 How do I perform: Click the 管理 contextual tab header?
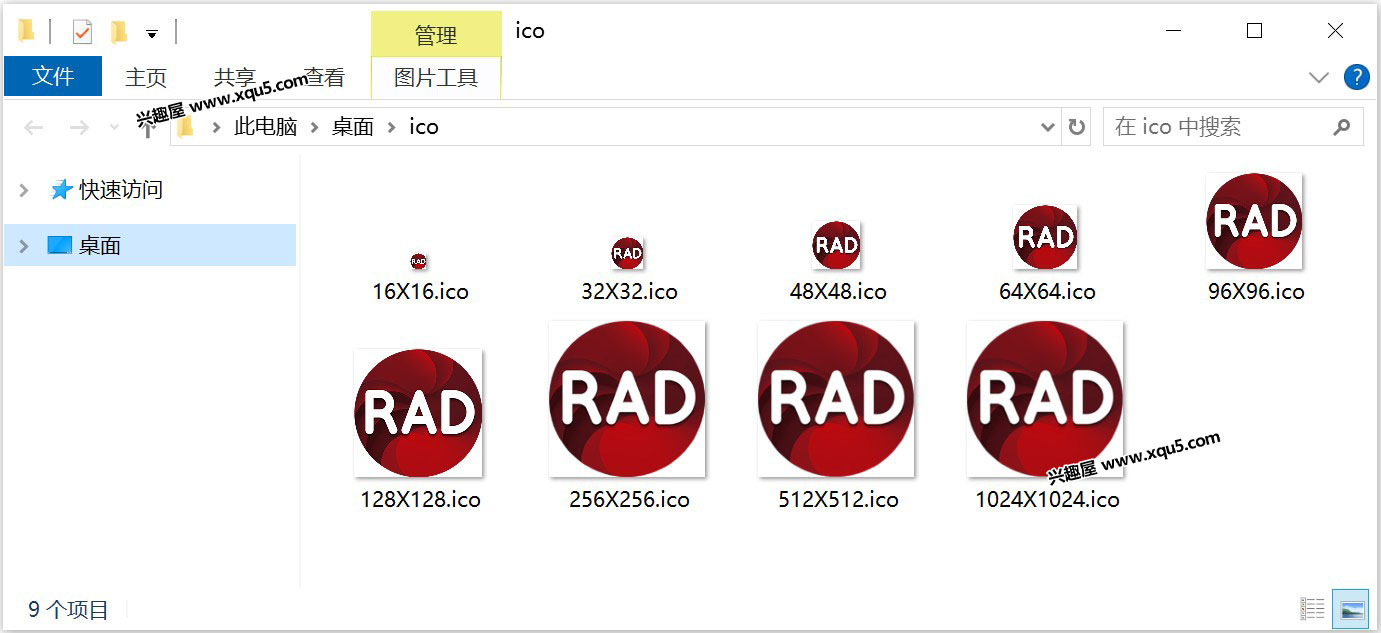point(436,35)
